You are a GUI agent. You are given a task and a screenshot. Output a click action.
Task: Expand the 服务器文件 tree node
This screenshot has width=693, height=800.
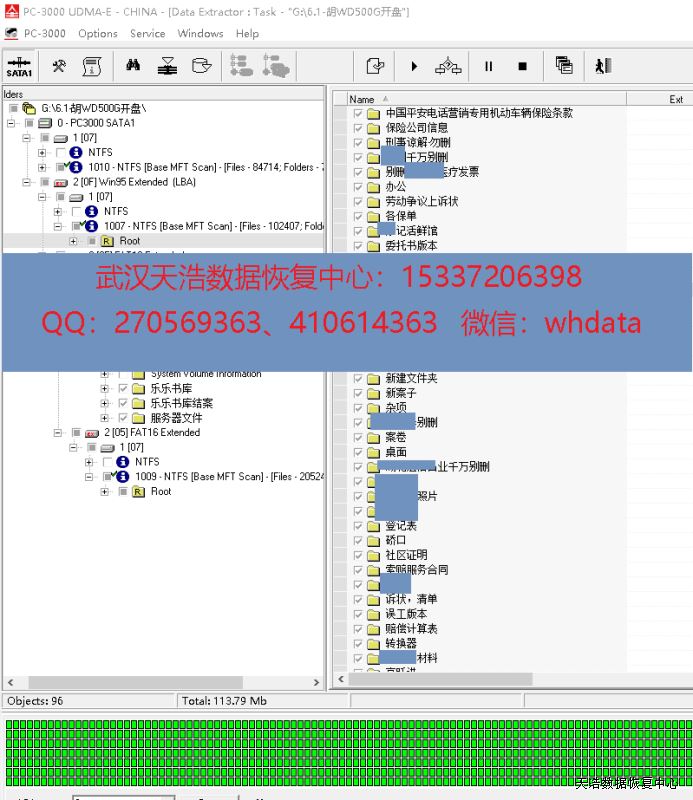click(x=105, y=418)
